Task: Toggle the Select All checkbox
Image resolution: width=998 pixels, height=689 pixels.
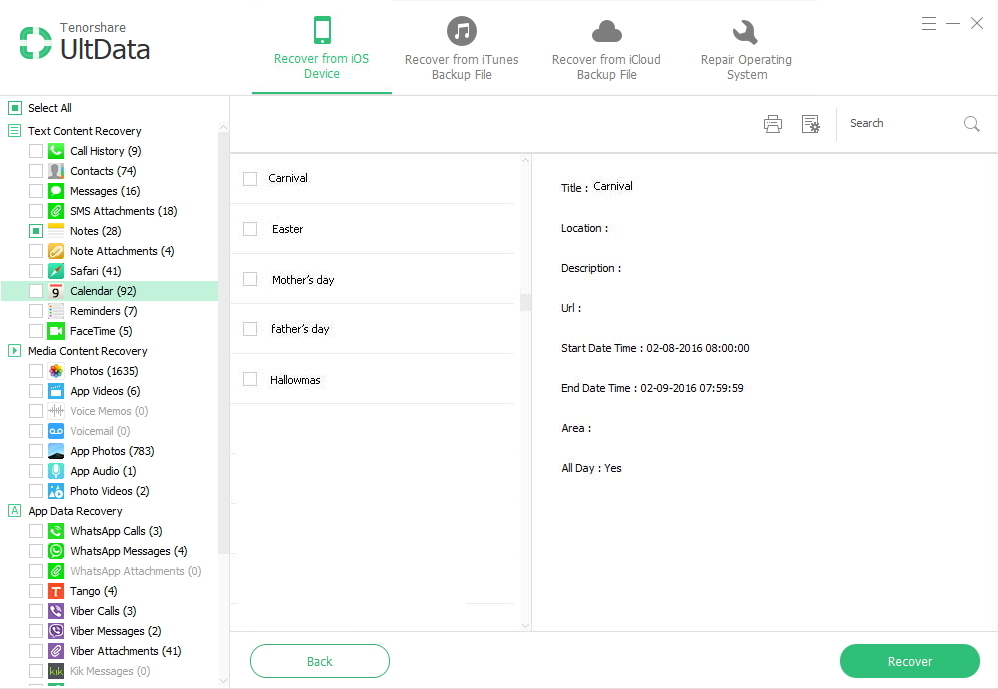Action: pyautogui.click(x=15, y=108)
